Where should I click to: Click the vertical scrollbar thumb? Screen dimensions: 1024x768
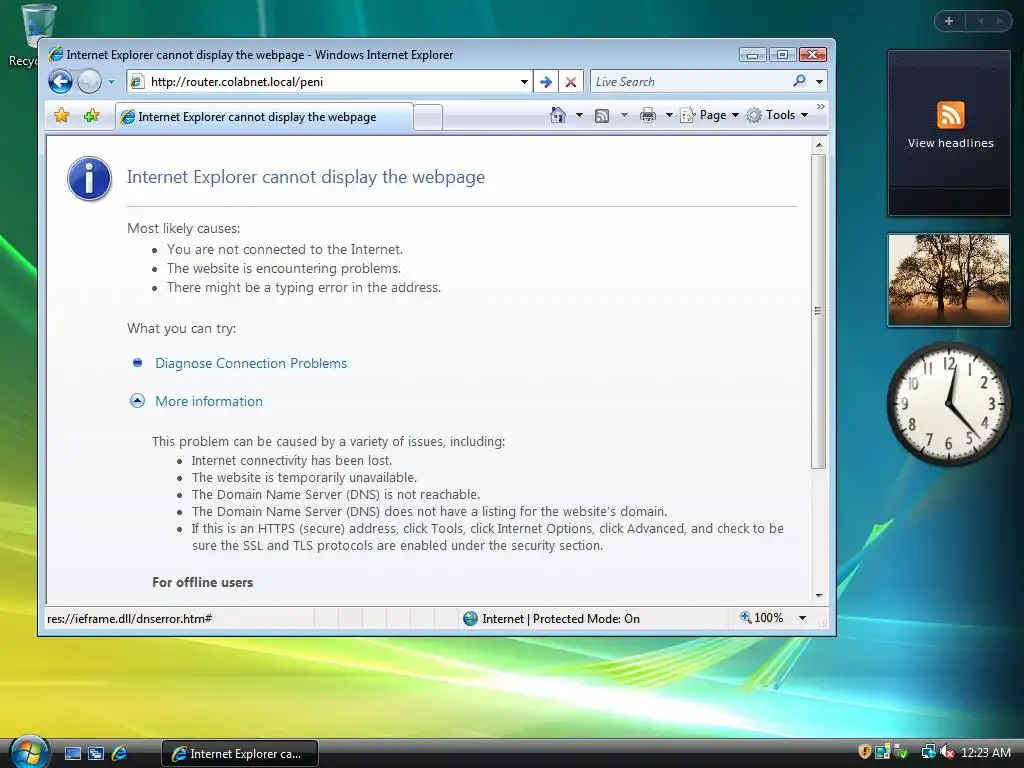coord(818,311)
